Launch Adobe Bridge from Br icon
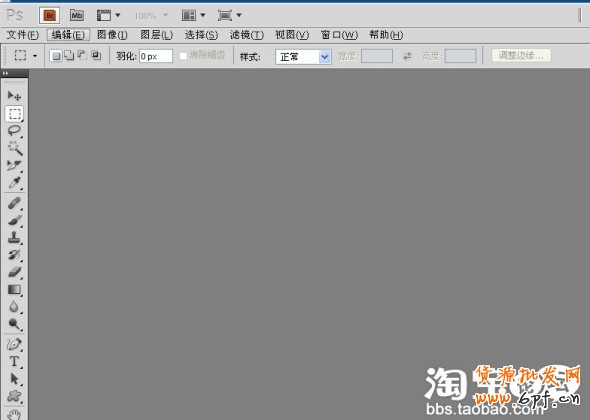Screen dimensions: 590x420 tap(49, 16)
